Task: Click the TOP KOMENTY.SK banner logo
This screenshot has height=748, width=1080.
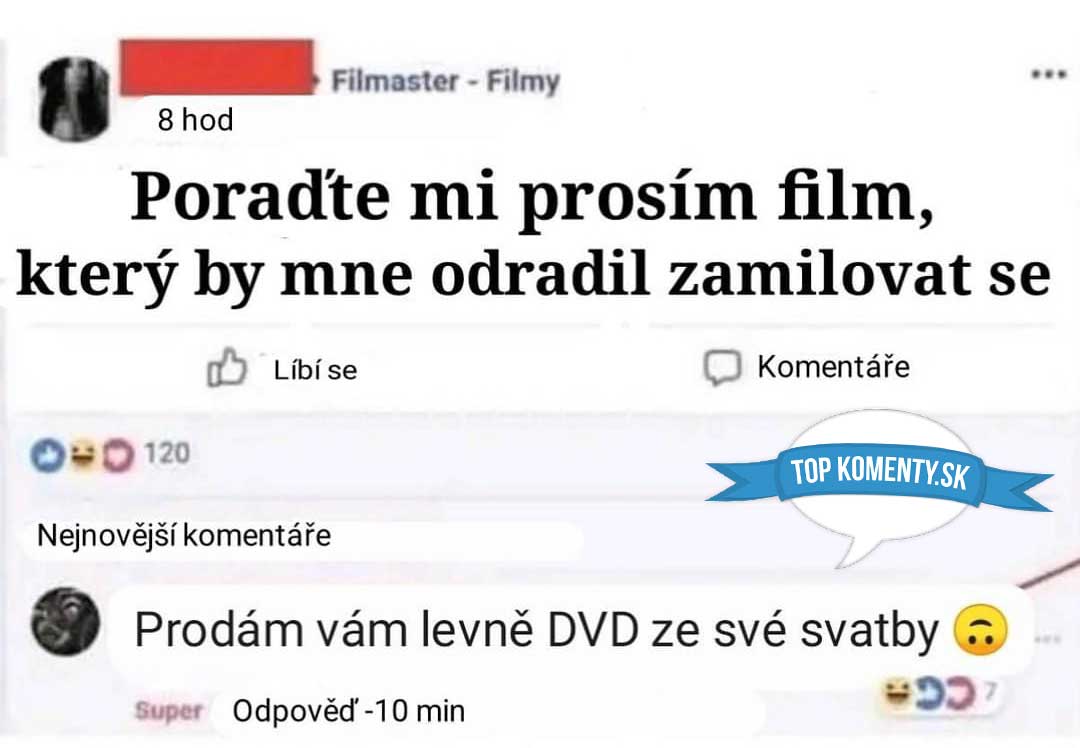Action: tap(880, 473)
